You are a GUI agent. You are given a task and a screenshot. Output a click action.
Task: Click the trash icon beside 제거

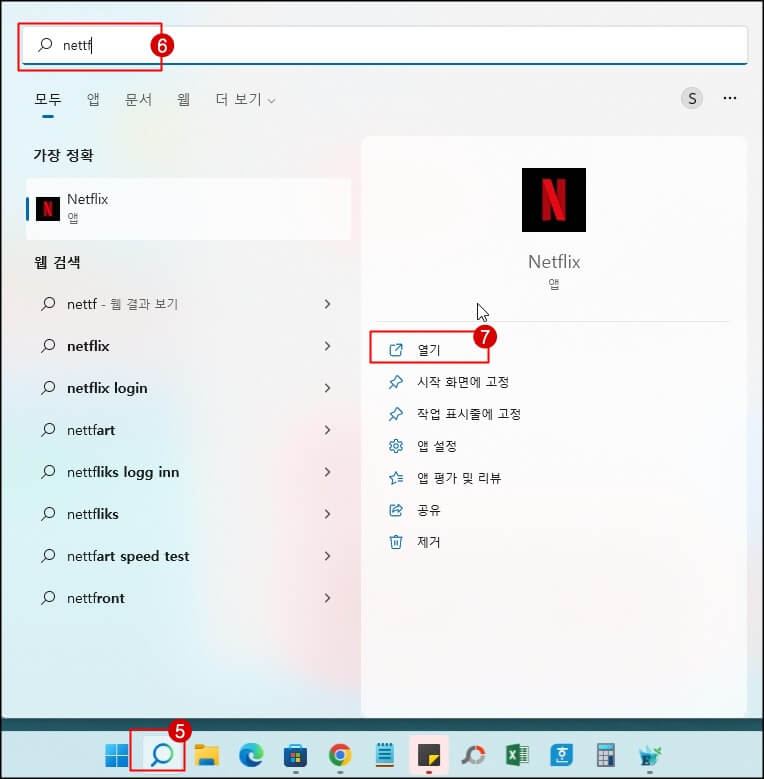point(396,542)
